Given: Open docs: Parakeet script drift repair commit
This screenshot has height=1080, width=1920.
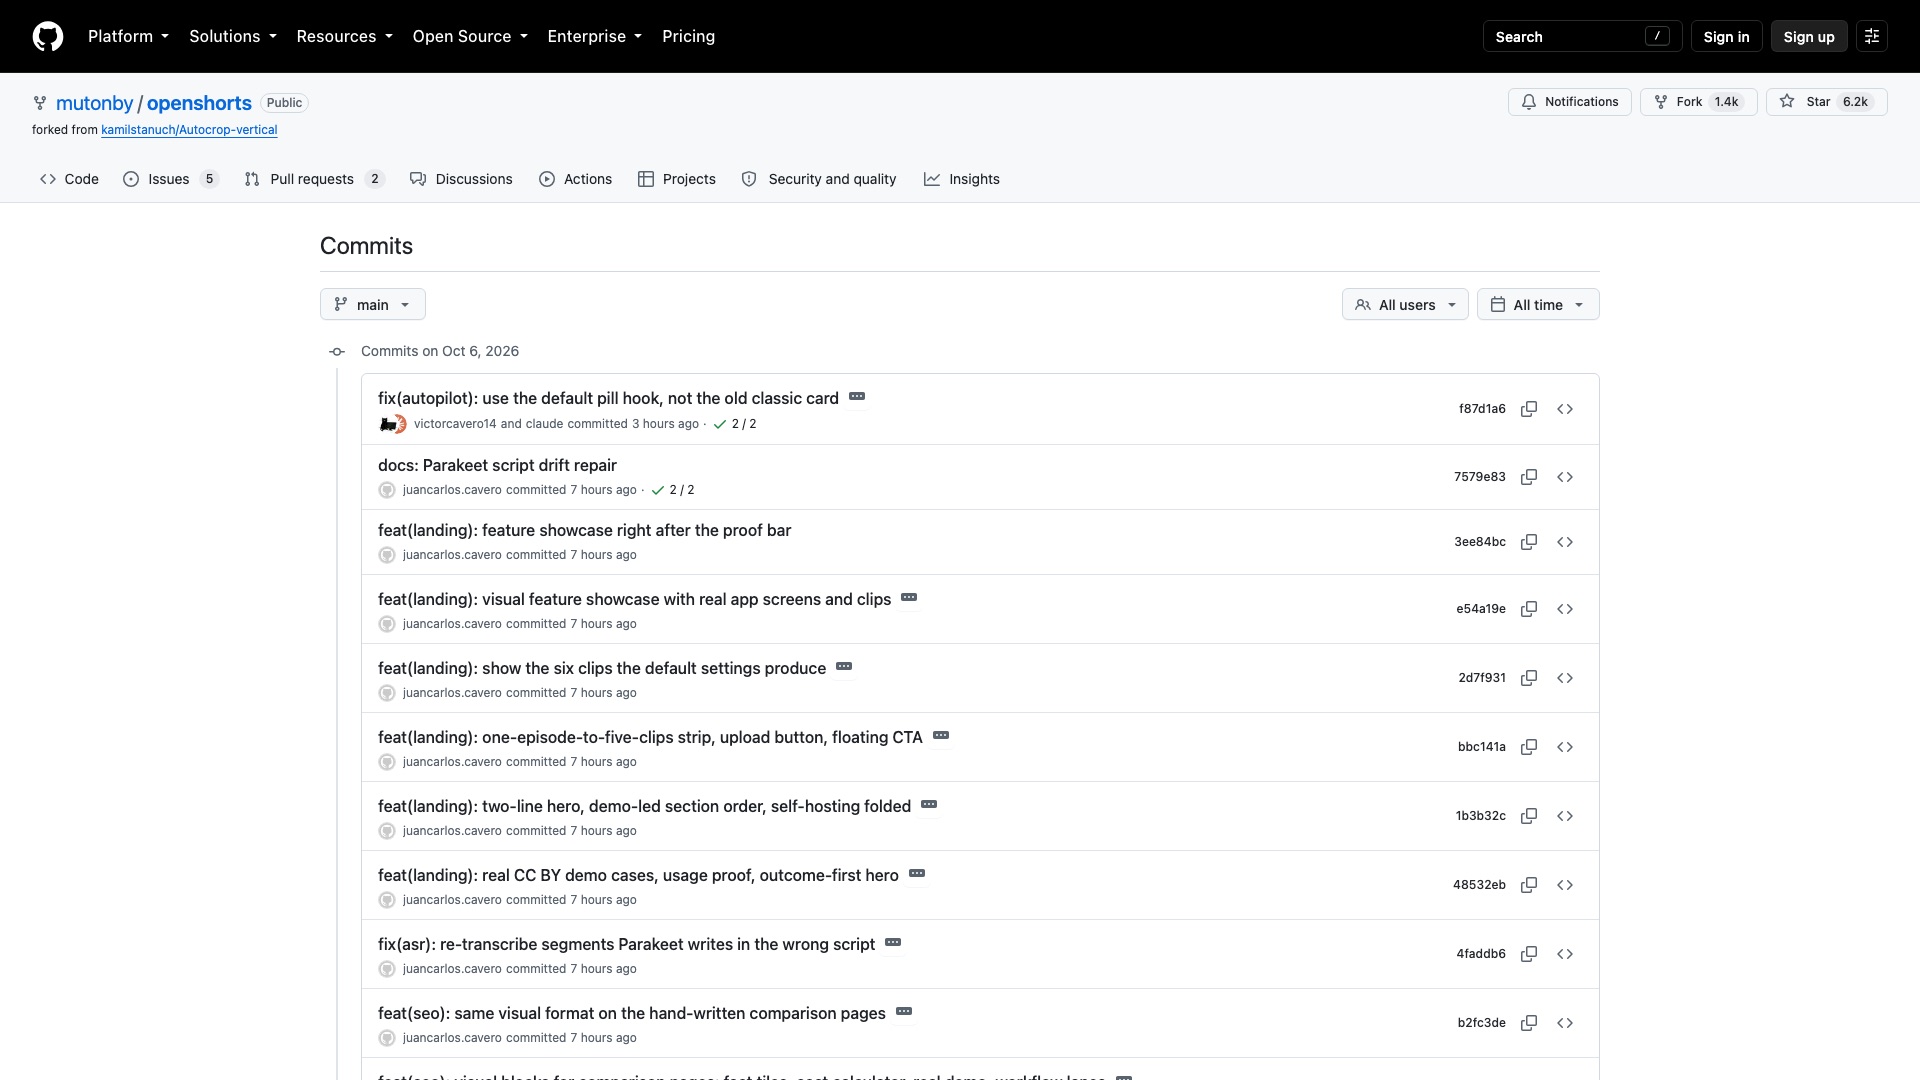Looking at the screenshot, I should [497, 465].
